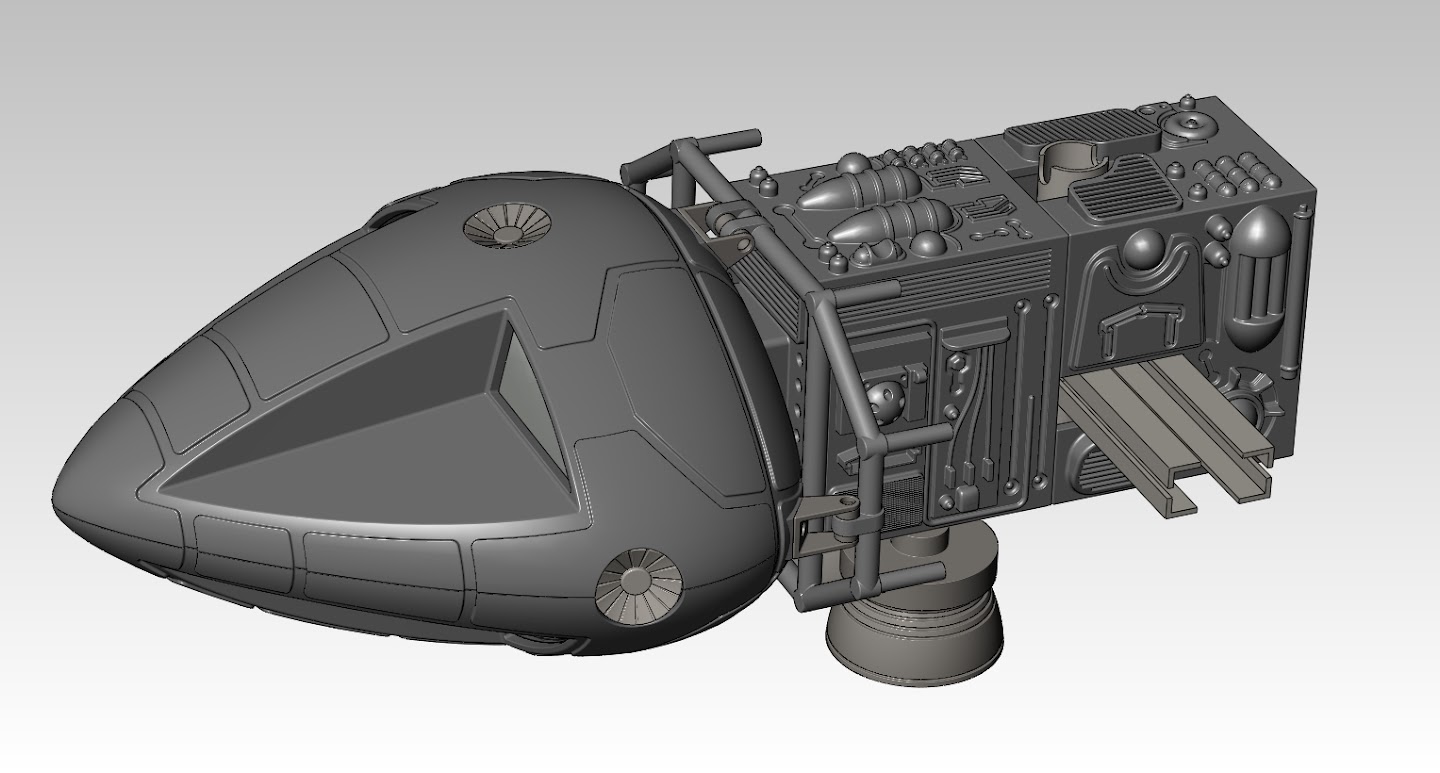
Task: Select the open cylindrical cup on module top
Action: click(1070, 169)
